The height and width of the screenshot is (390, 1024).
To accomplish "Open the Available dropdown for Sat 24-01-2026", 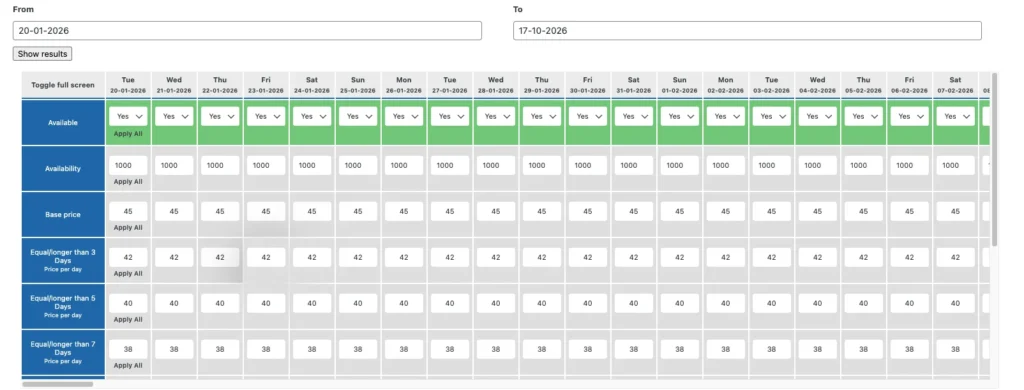I will 312,116.
